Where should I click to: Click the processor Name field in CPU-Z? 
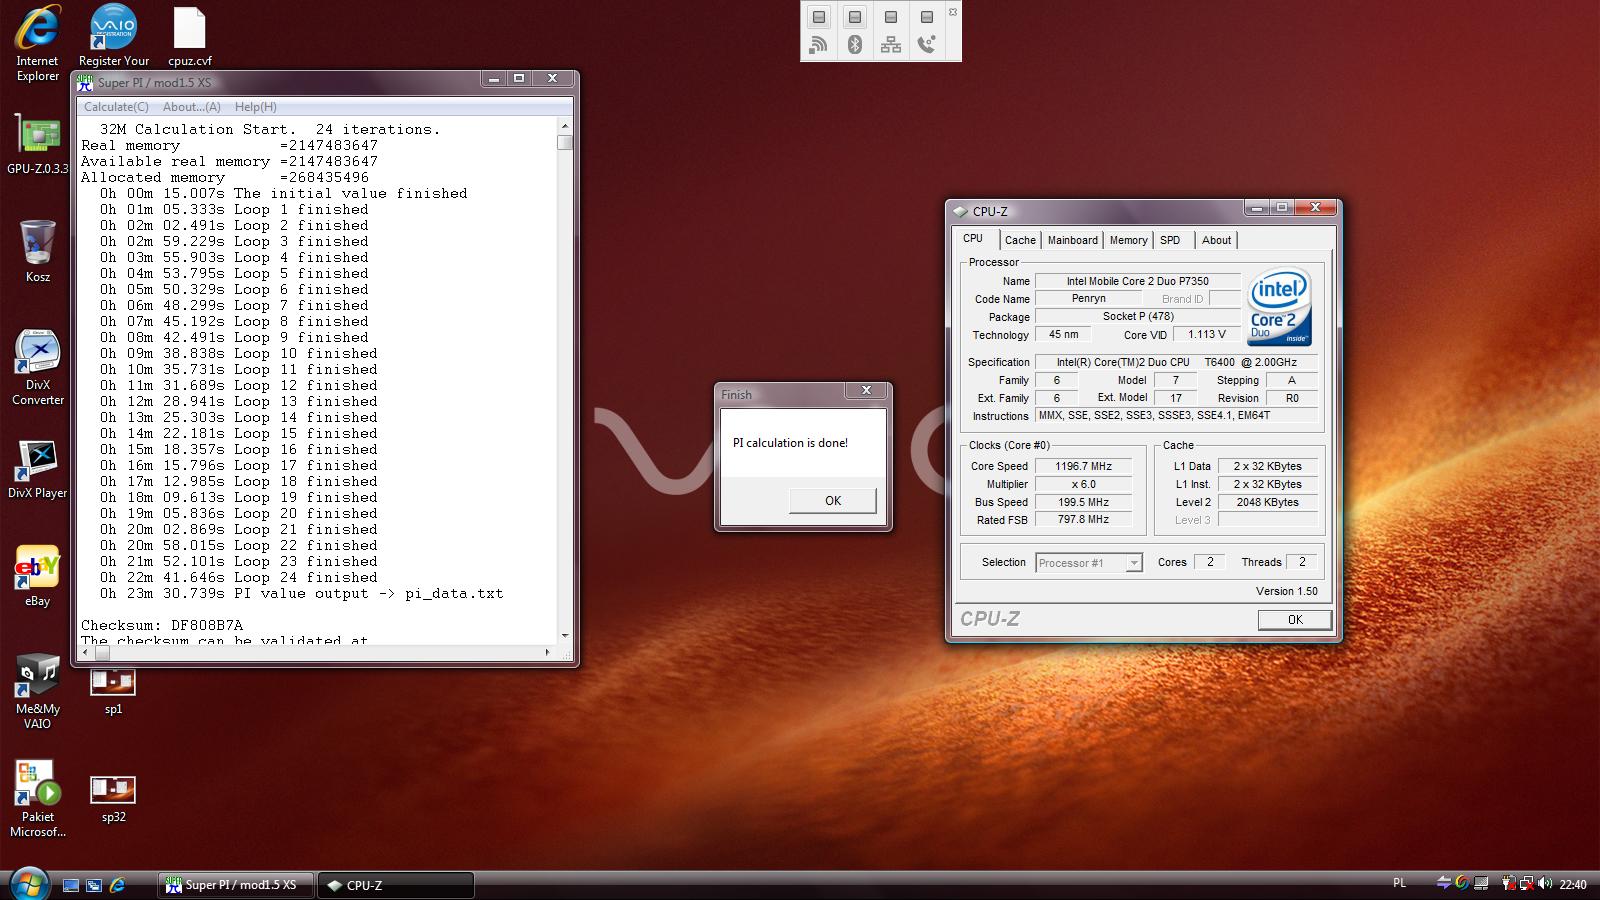(1137, 281)
